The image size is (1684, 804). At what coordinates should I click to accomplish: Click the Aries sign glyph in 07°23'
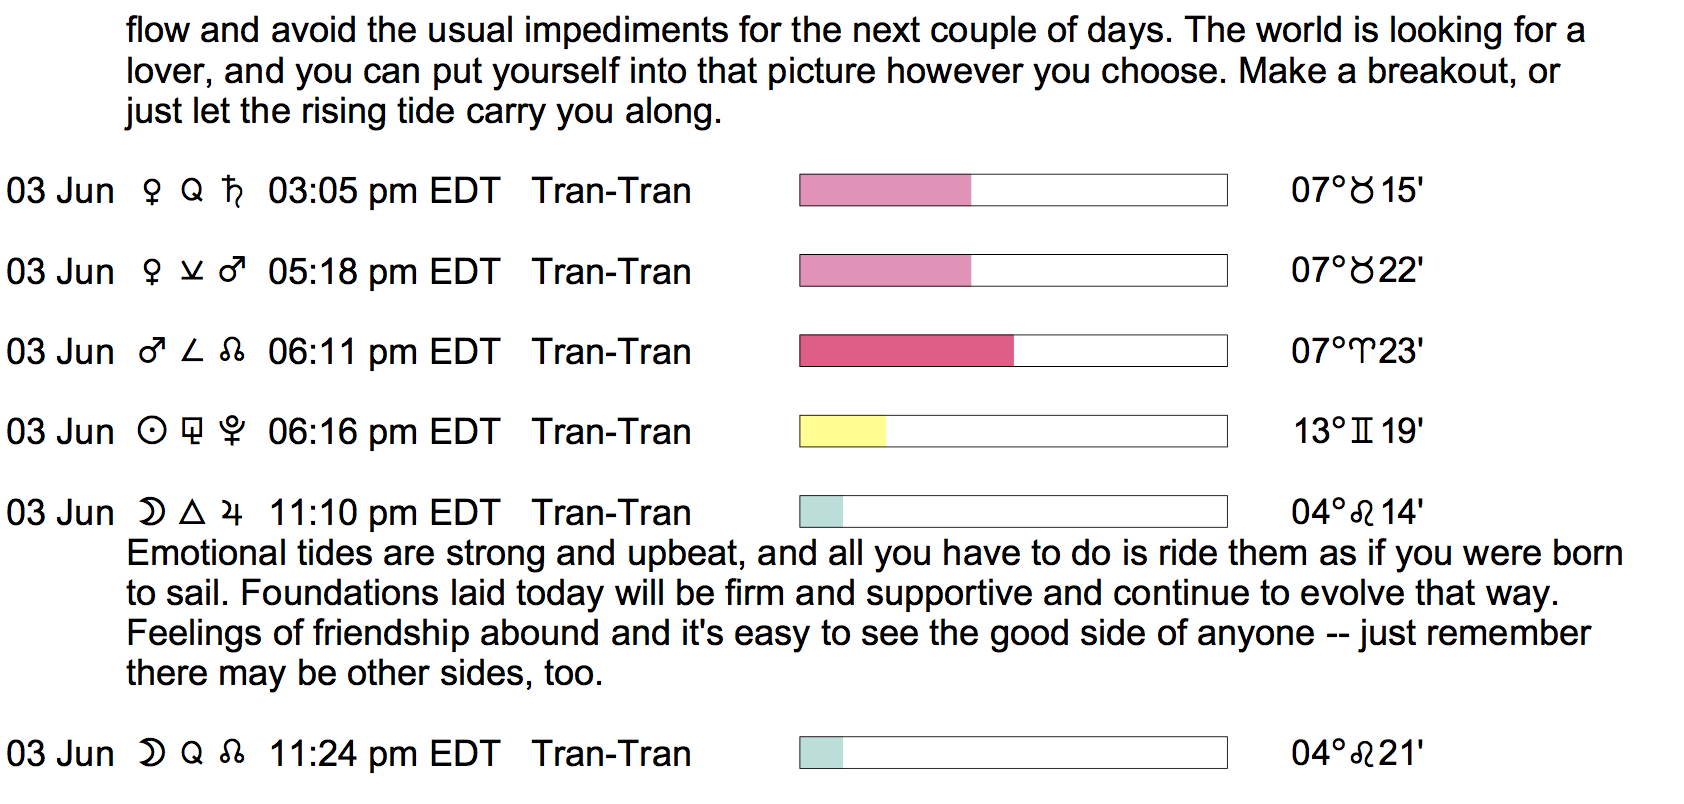point(1363,351)
